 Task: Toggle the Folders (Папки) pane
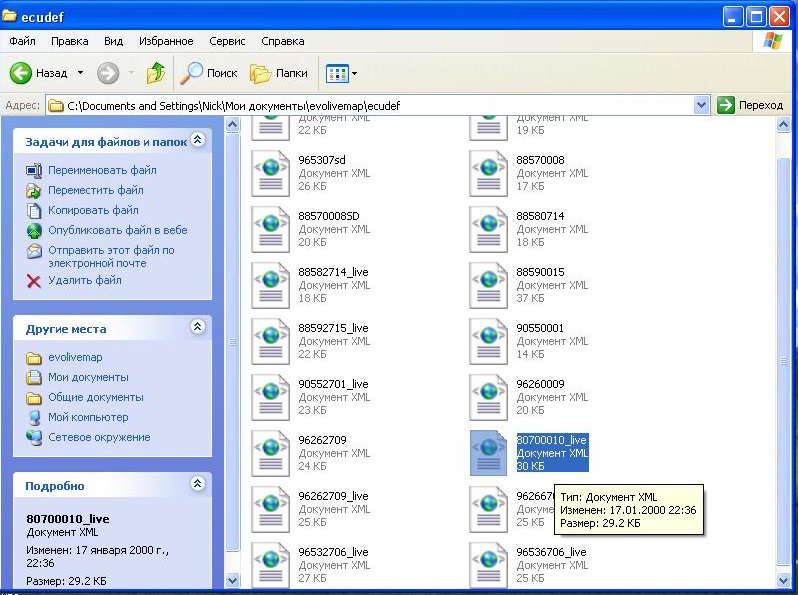coord(278,73)
